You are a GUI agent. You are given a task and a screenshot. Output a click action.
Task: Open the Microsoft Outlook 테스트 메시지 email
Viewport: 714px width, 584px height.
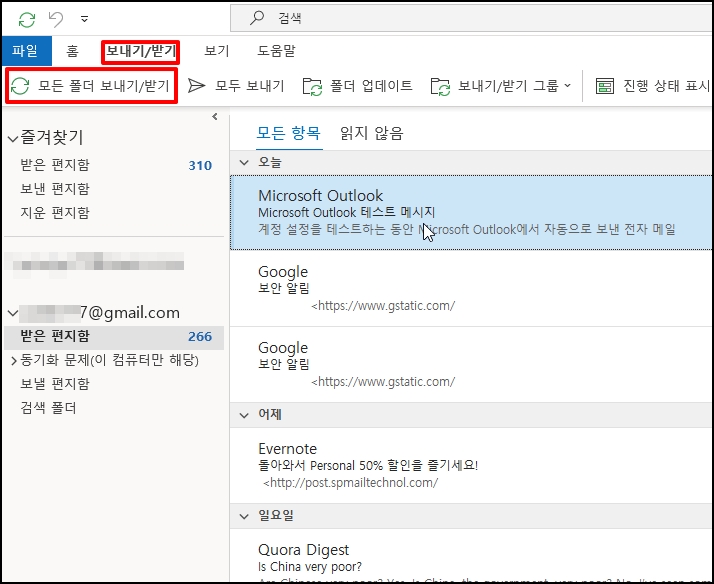[x=471, y=213]
